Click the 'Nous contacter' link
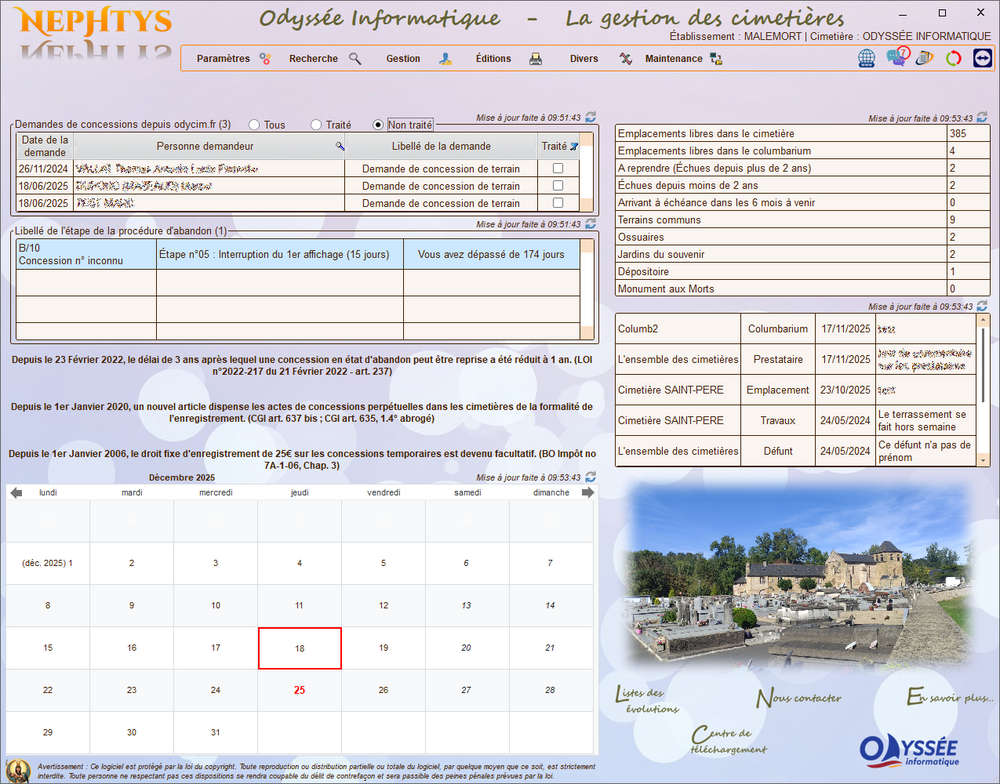This screenshot has height=784, width=1000. pyautogui.click(x=798, y=698)
